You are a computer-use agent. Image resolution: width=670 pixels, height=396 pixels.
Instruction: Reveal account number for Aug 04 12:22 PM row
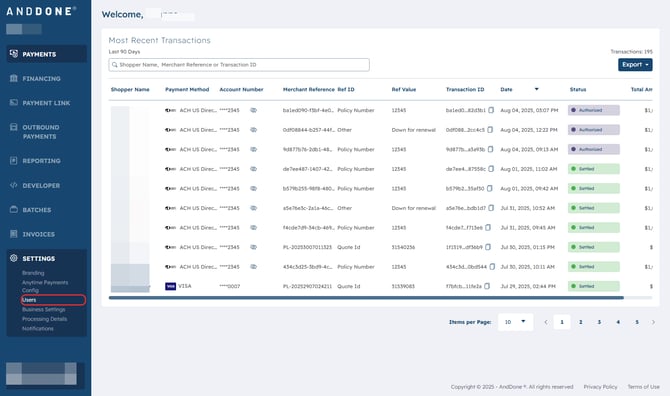tap(253, 130)
